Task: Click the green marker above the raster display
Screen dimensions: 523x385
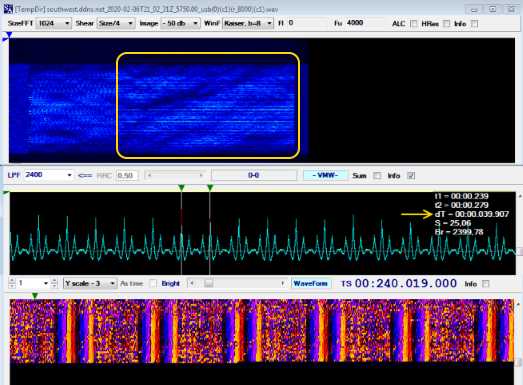Action: click(35, 296)
